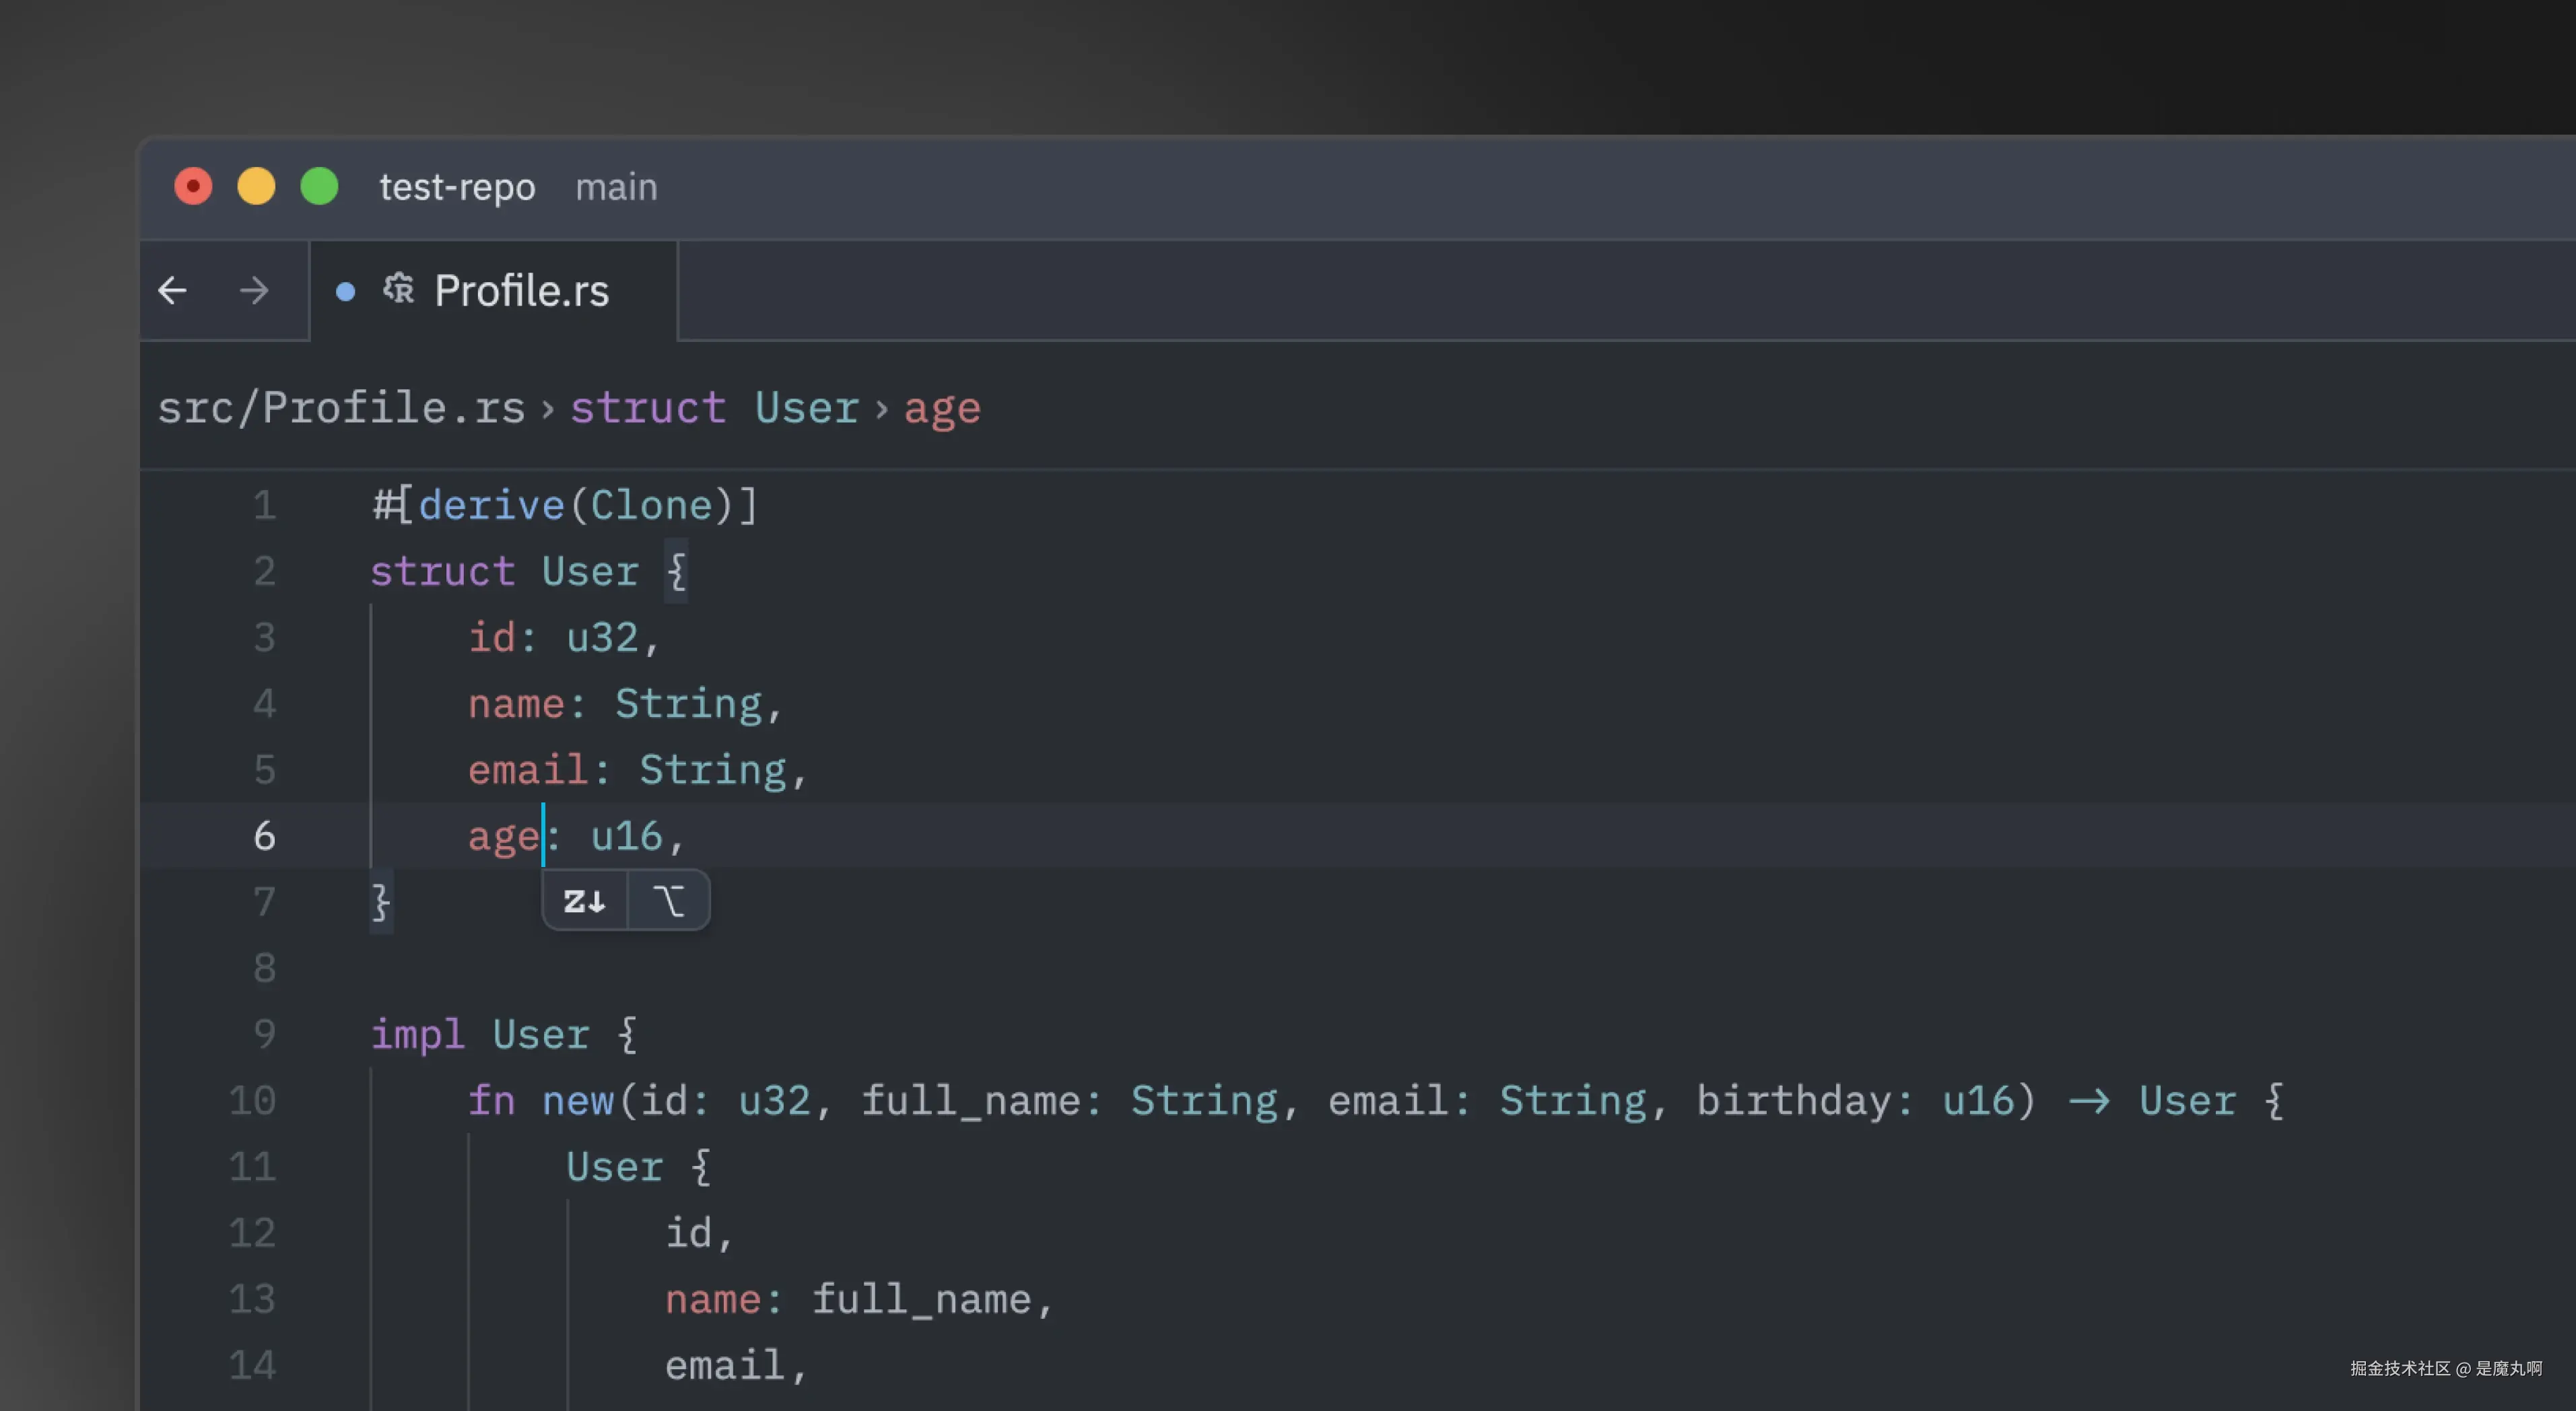Click line number 2 in gutter

pos(264,571)
